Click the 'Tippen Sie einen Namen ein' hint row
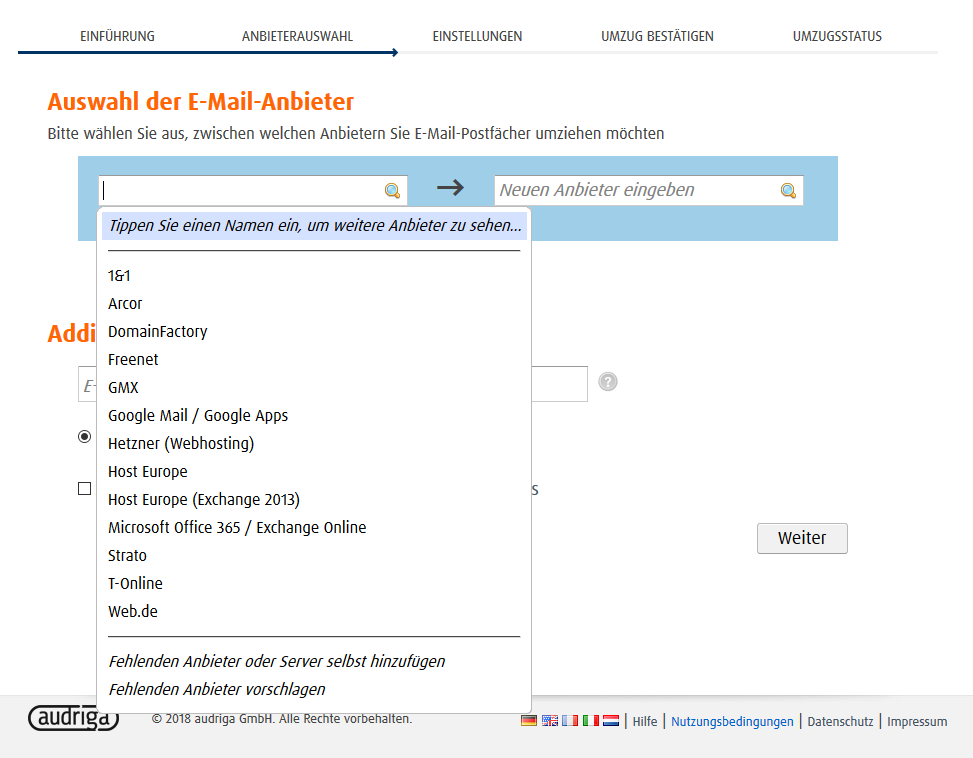 [x=314, y=225]
